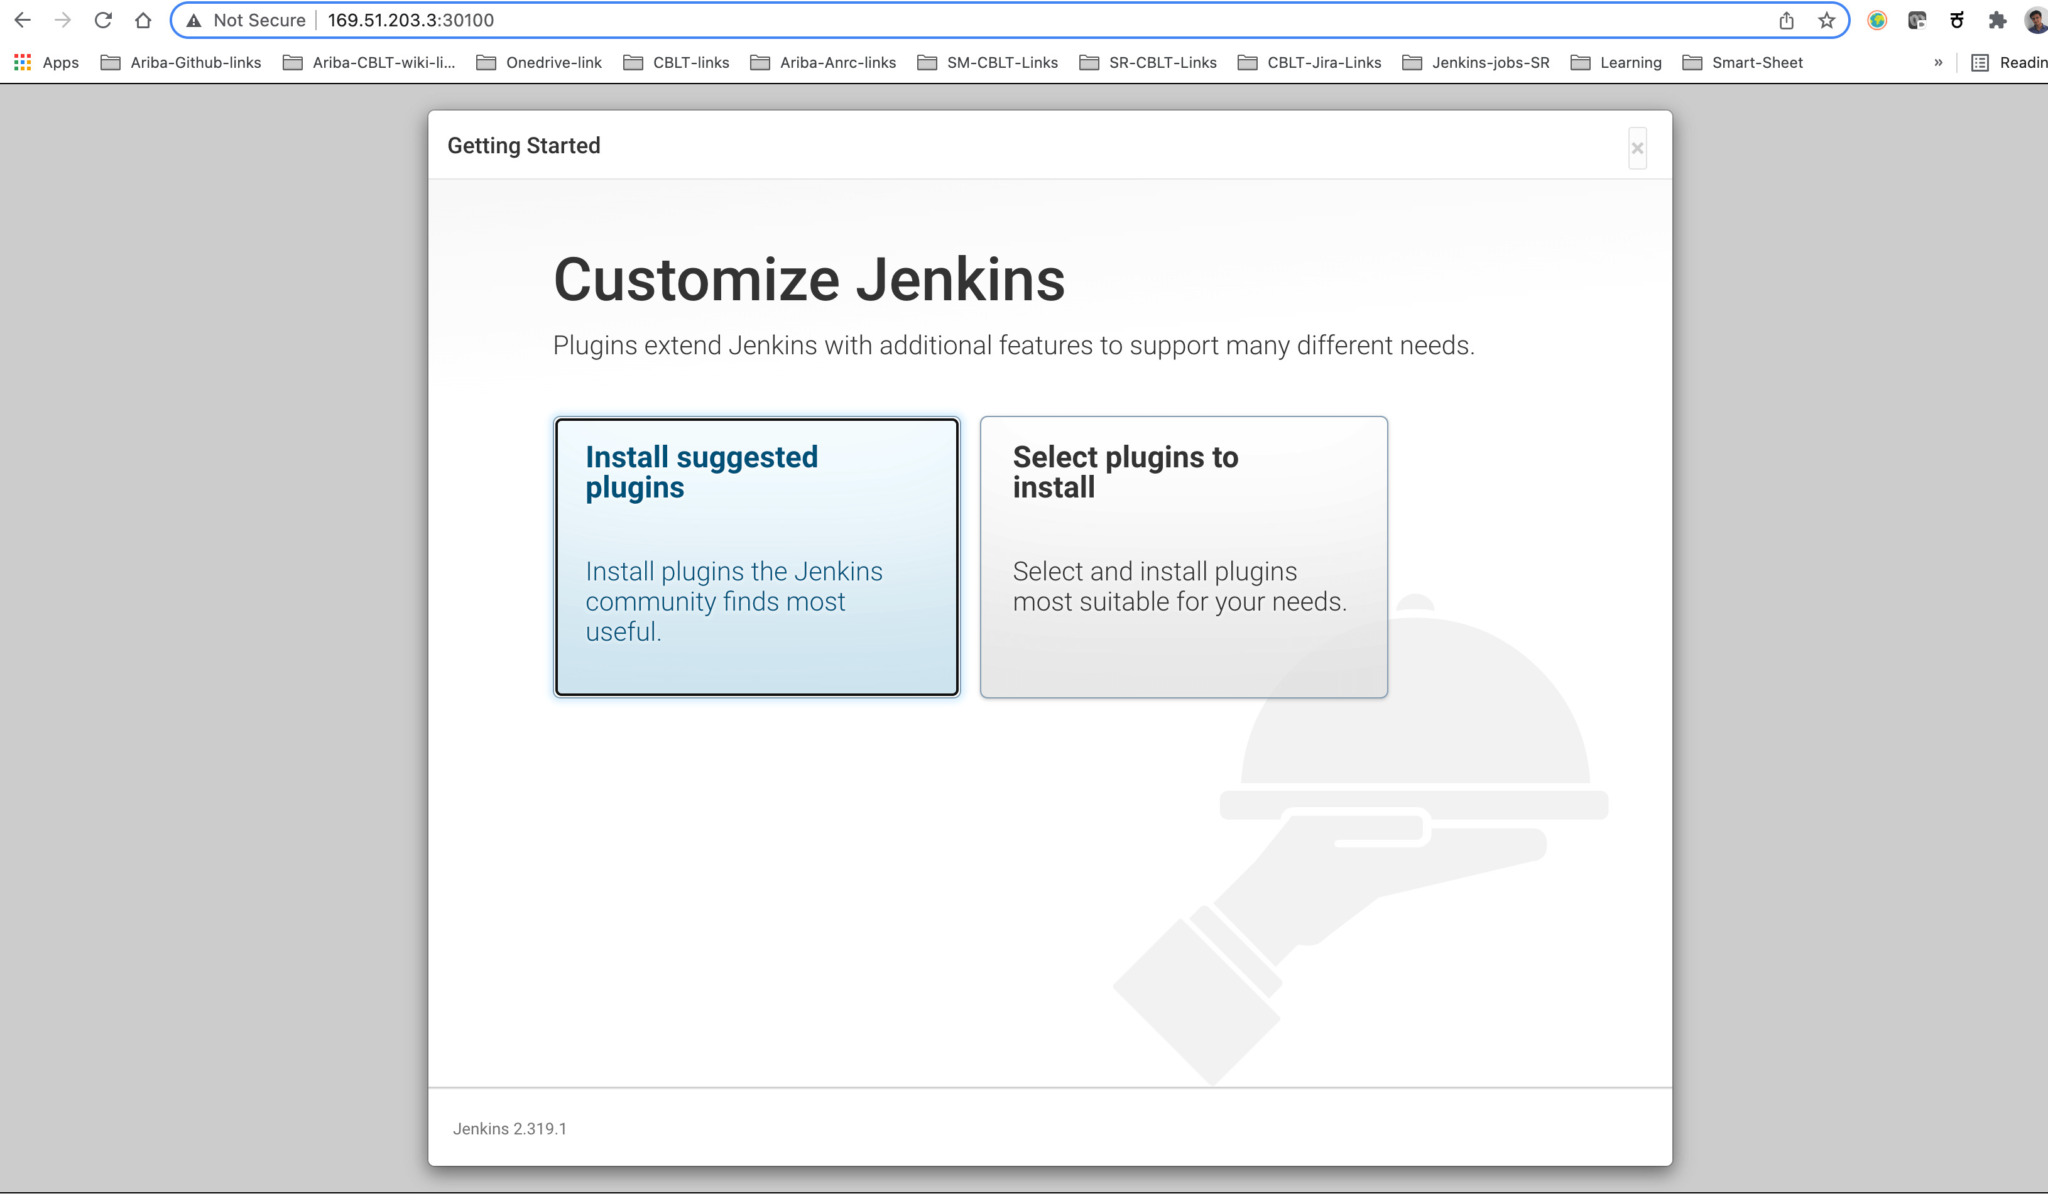Viewport: 2048px width, 1201px height.
Task: Click the globe extension icon
Action: click(1878, 19)
